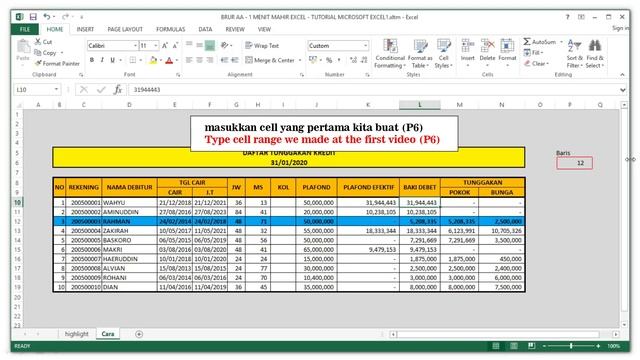Toggle Bold formatting
The image size is (640, 360).
click(92, 60)
